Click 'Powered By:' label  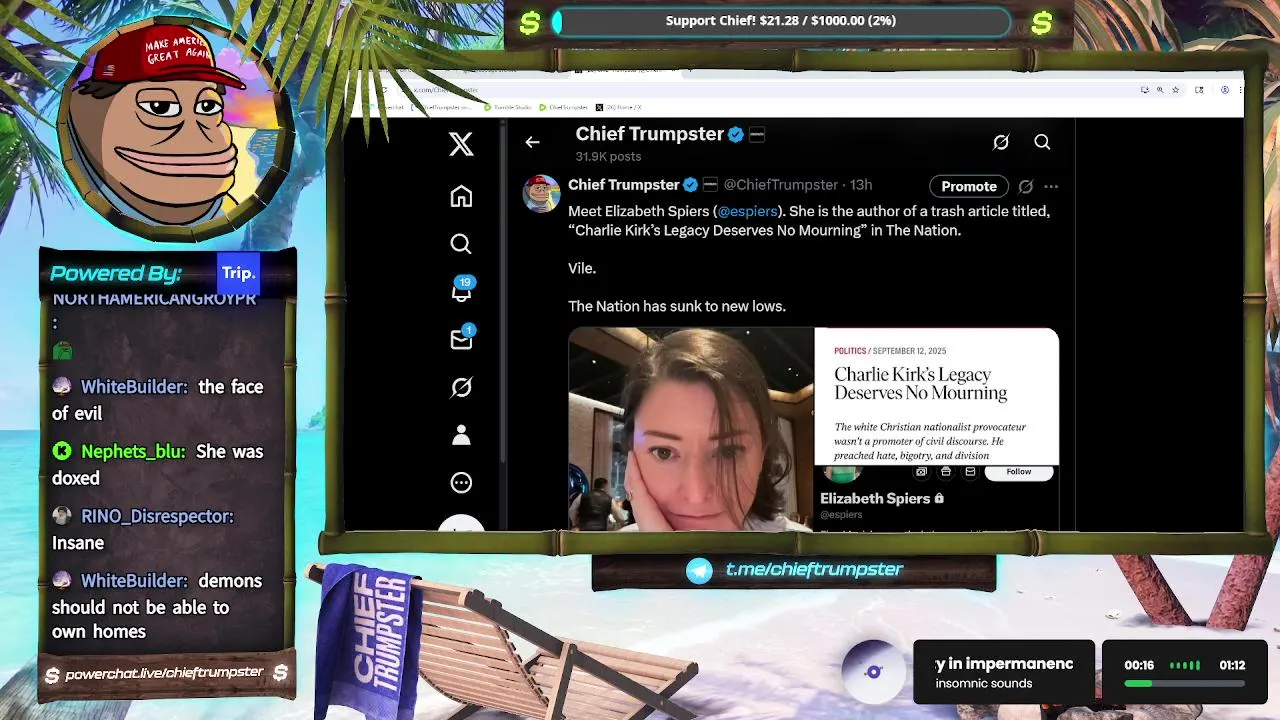(x=115, y=273)
